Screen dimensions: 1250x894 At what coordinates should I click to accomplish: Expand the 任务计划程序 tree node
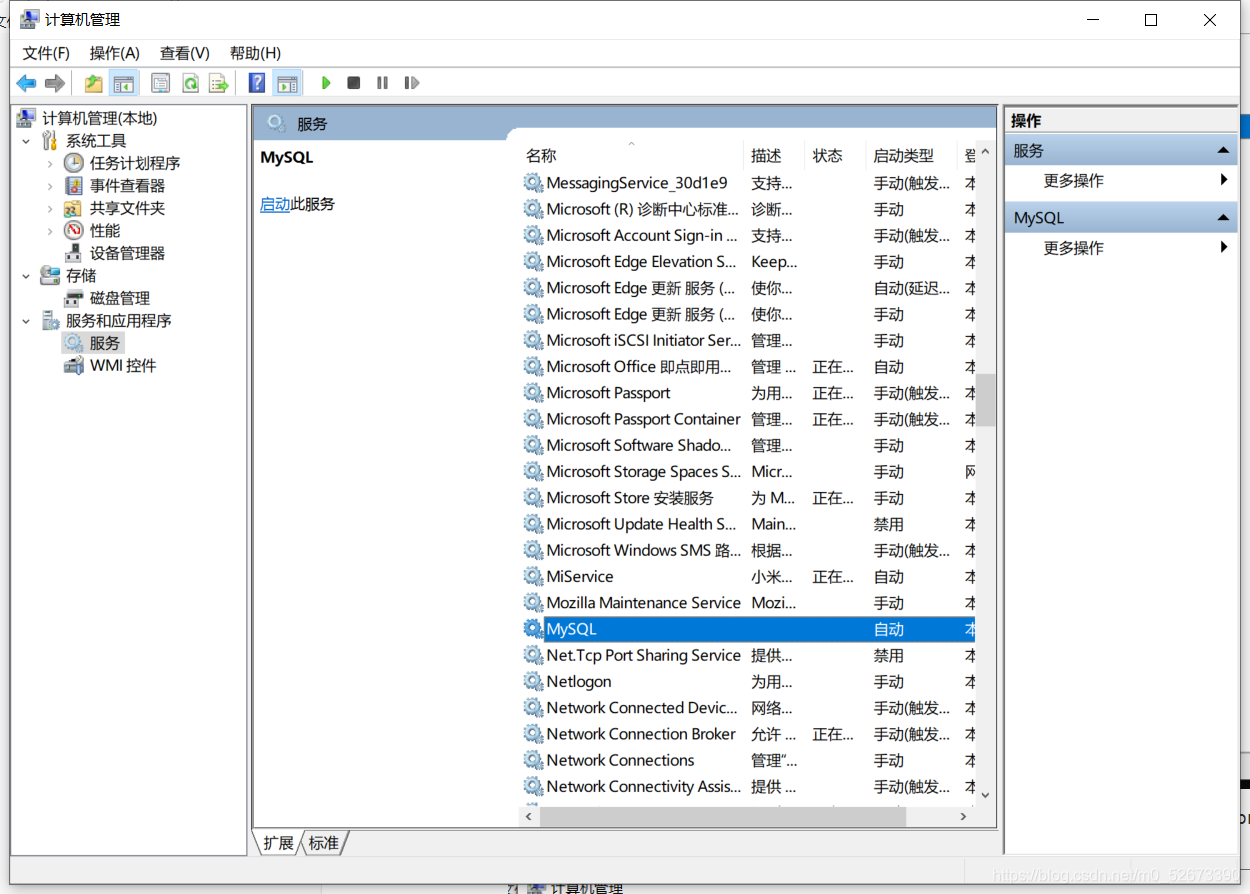[x=50, y=163]
